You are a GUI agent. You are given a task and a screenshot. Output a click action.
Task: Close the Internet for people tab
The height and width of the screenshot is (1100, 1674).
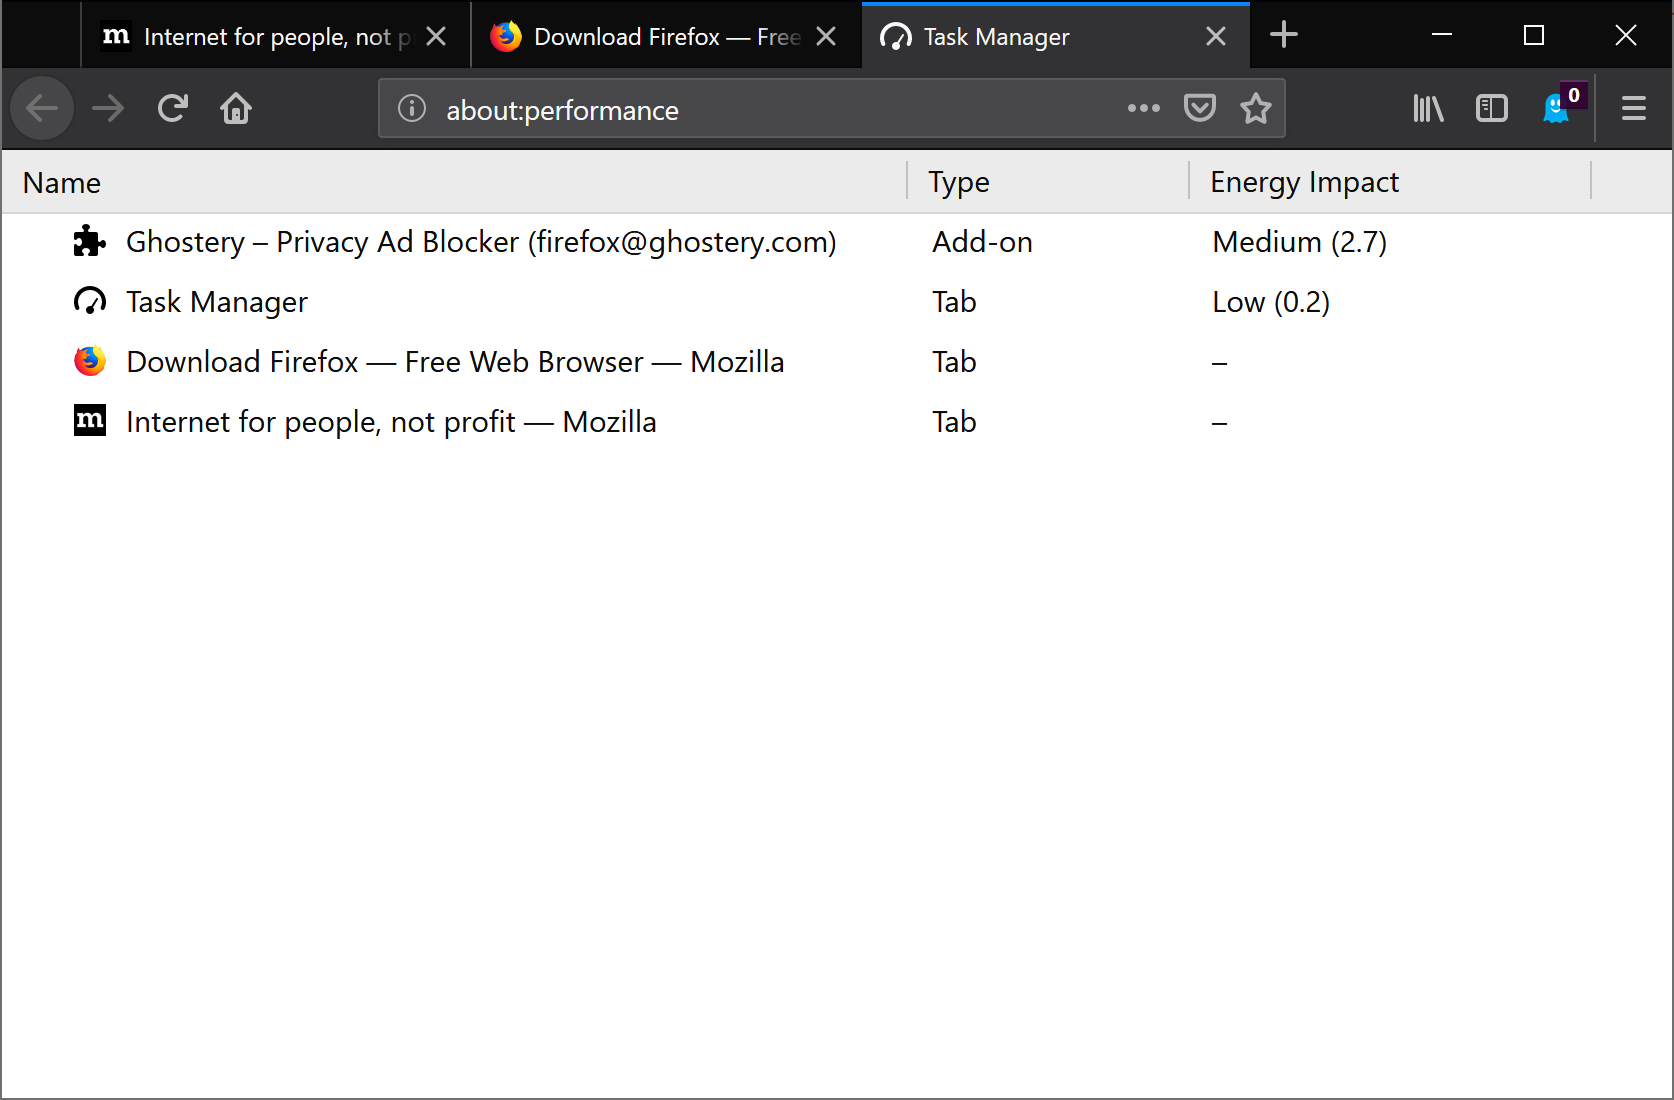[x=436, y=36]
